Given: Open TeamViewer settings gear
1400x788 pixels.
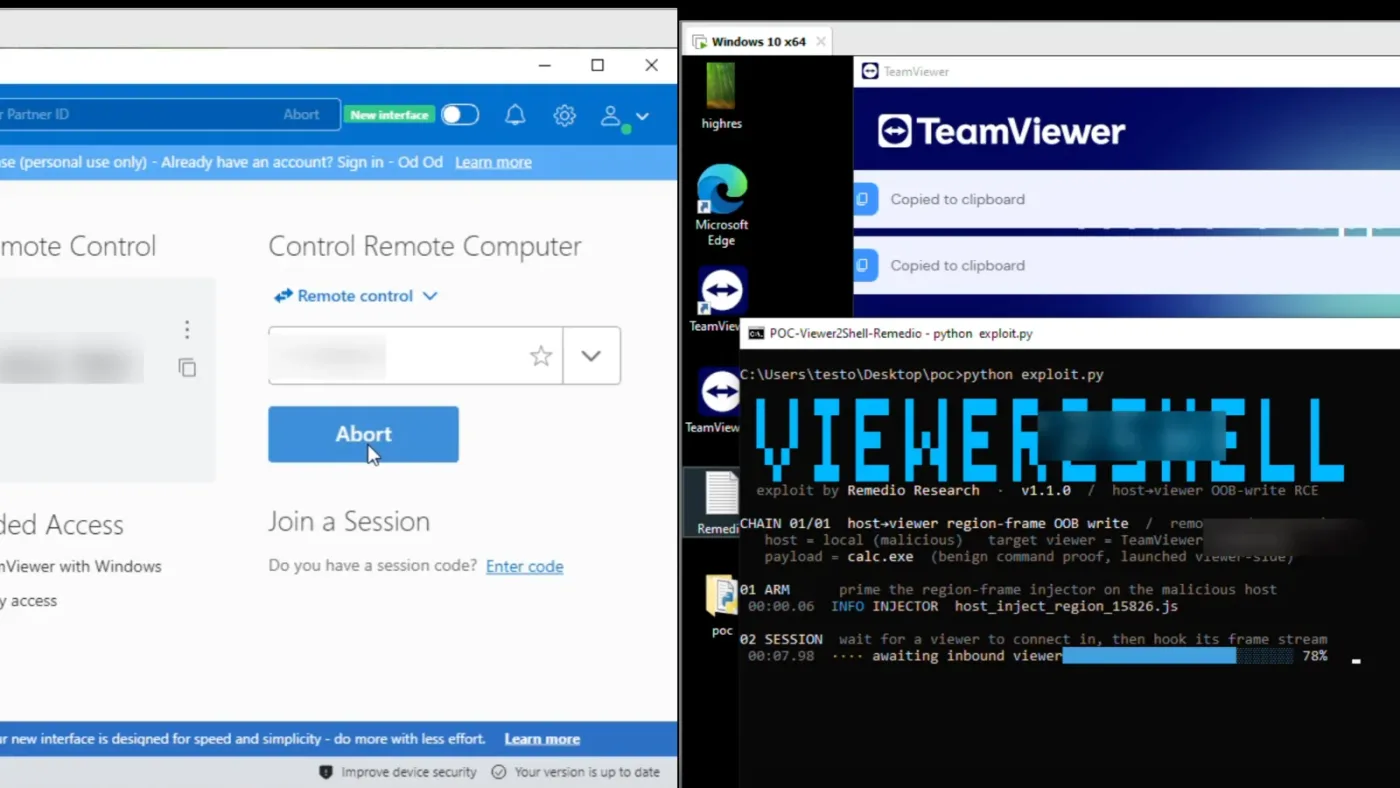Looking at the screenshot, I should point(565,115).
